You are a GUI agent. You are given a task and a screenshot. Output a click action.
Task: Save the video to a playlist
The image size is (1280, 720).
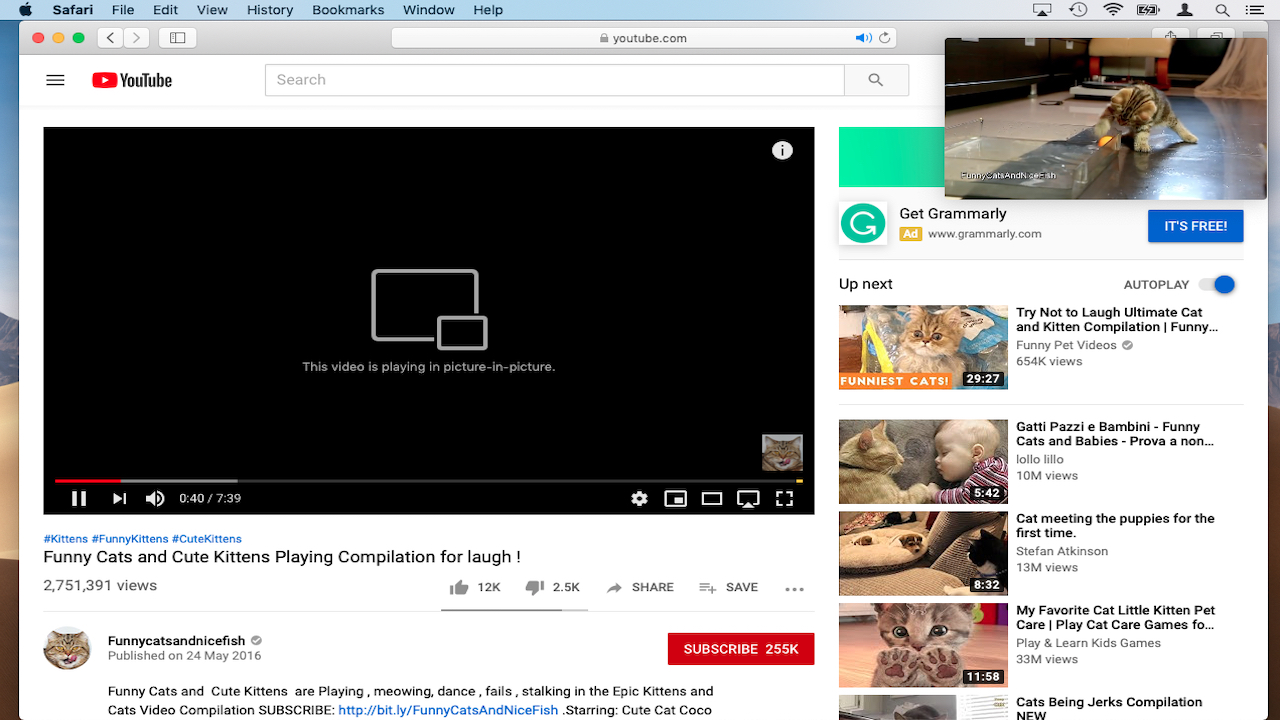(x=728, y=588)
